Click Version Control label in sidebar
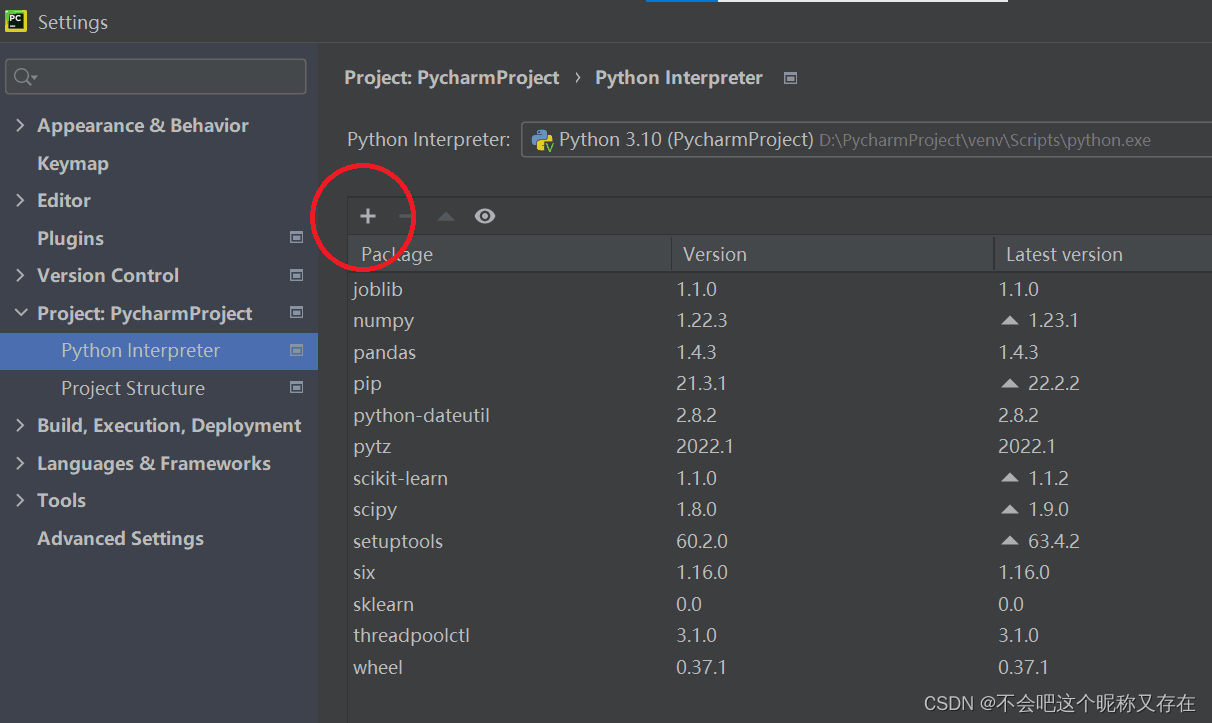 coord(108,275)
